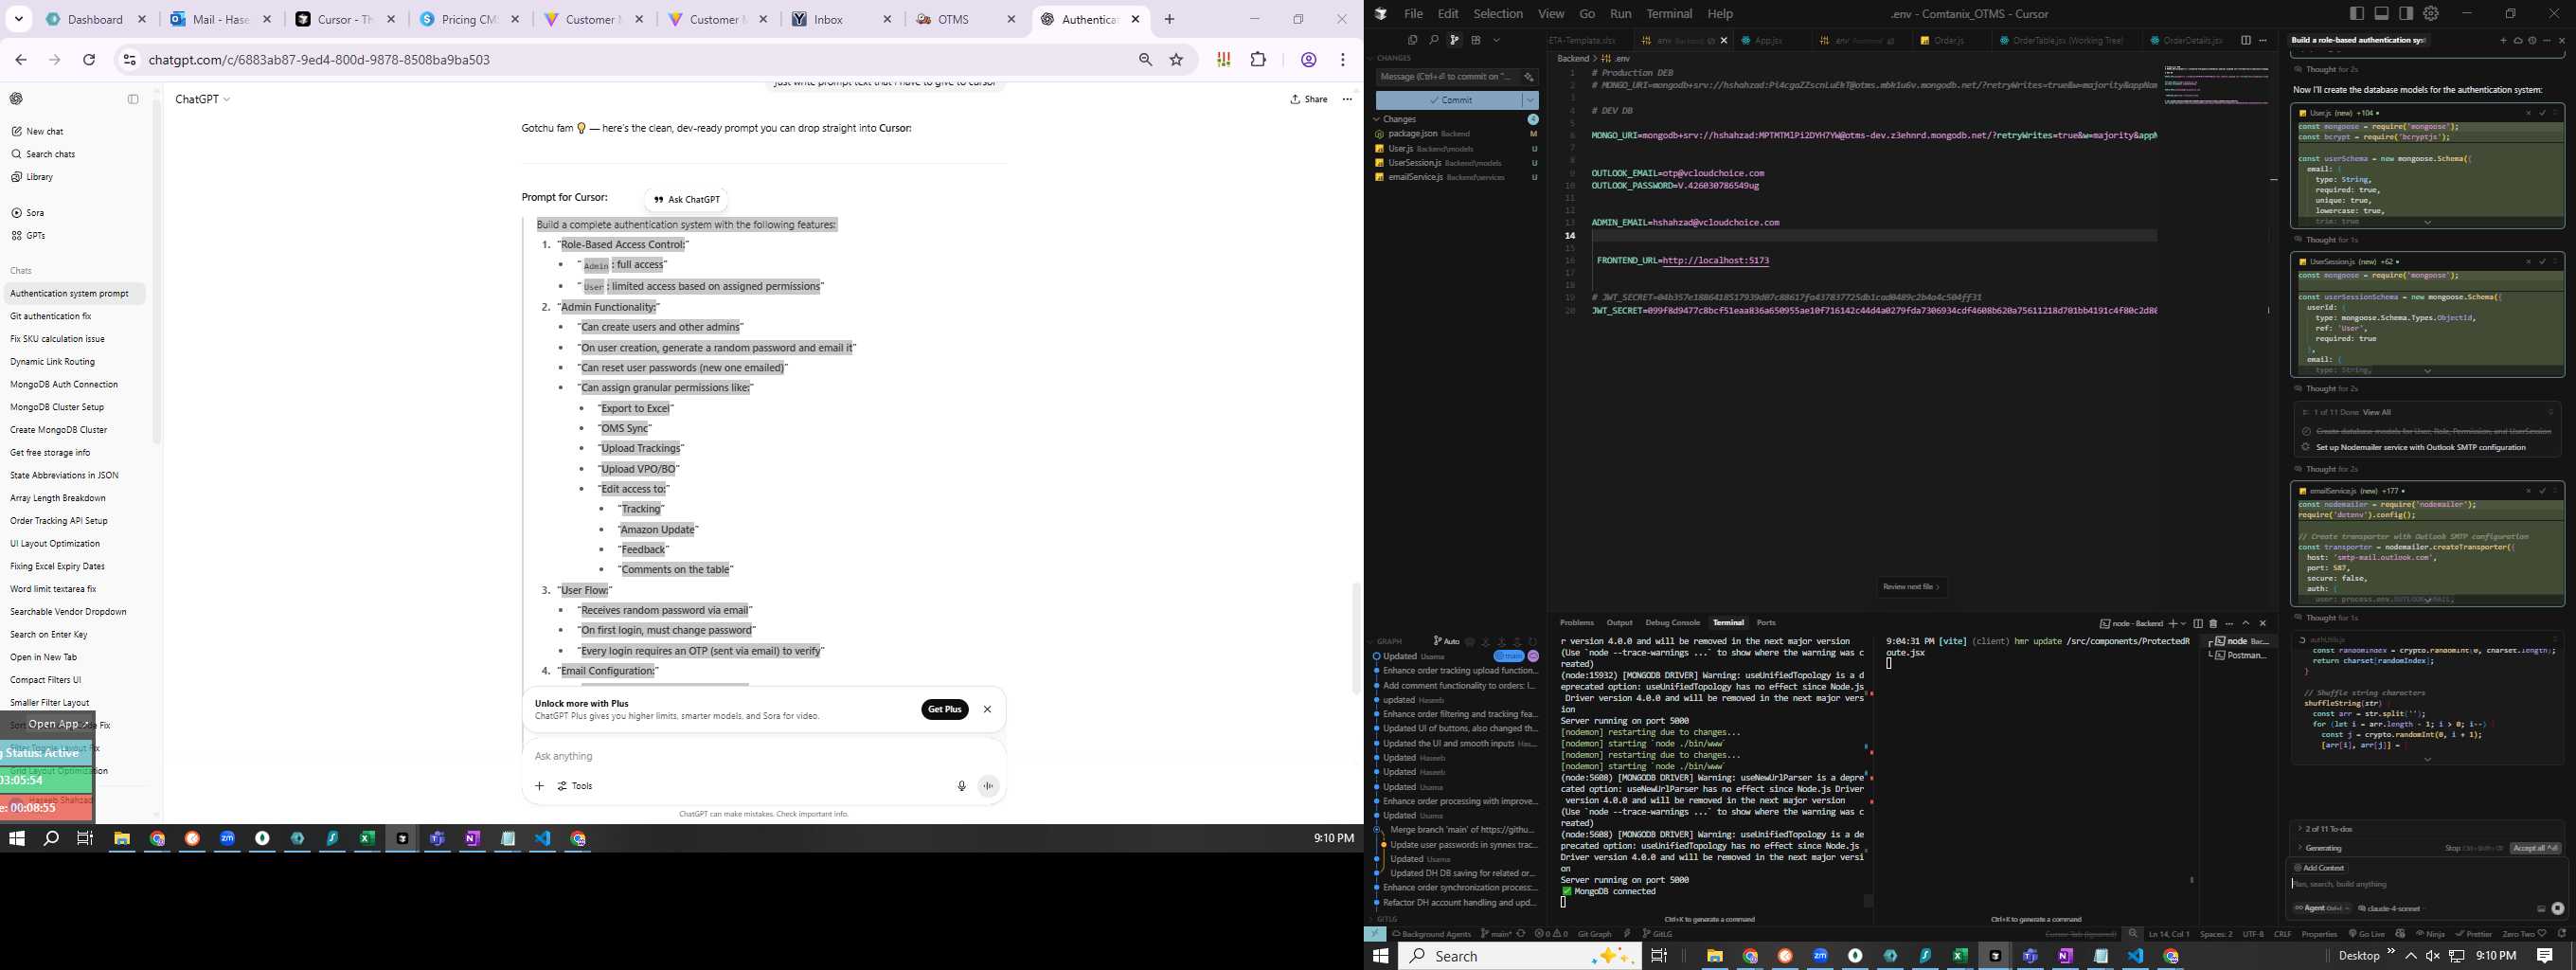Open the Commit button dropdown arrow

pos(1530,100)
